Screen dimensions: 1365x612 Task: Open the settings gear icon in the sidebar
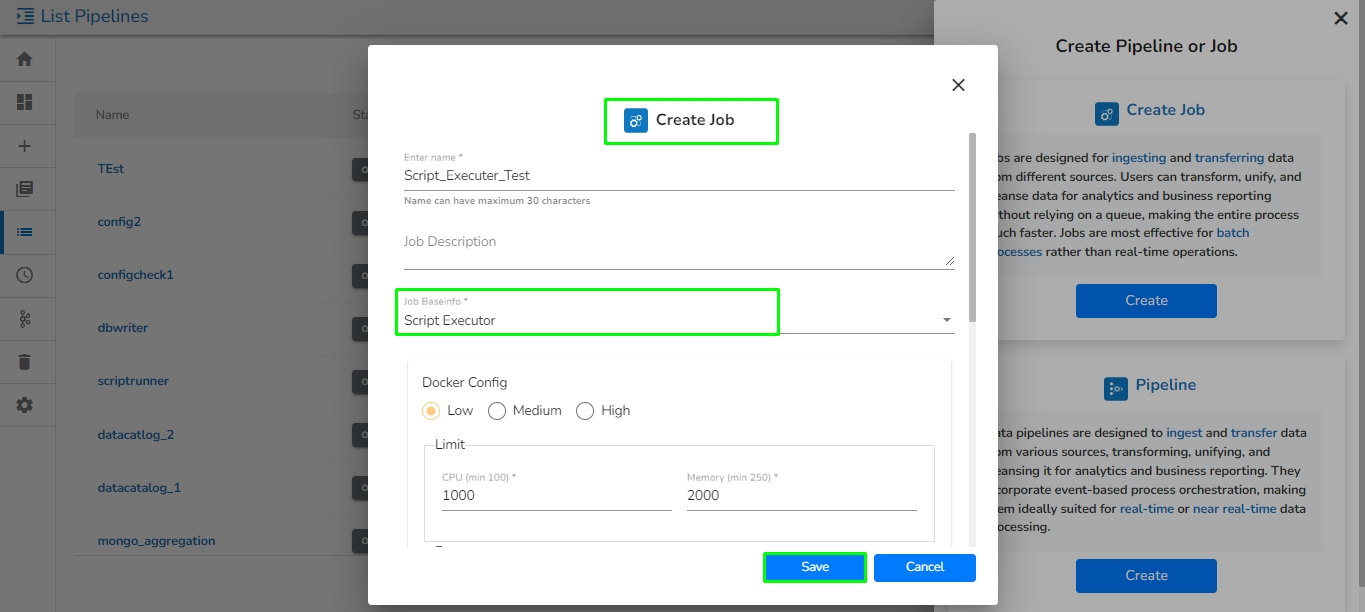[25, 405]
